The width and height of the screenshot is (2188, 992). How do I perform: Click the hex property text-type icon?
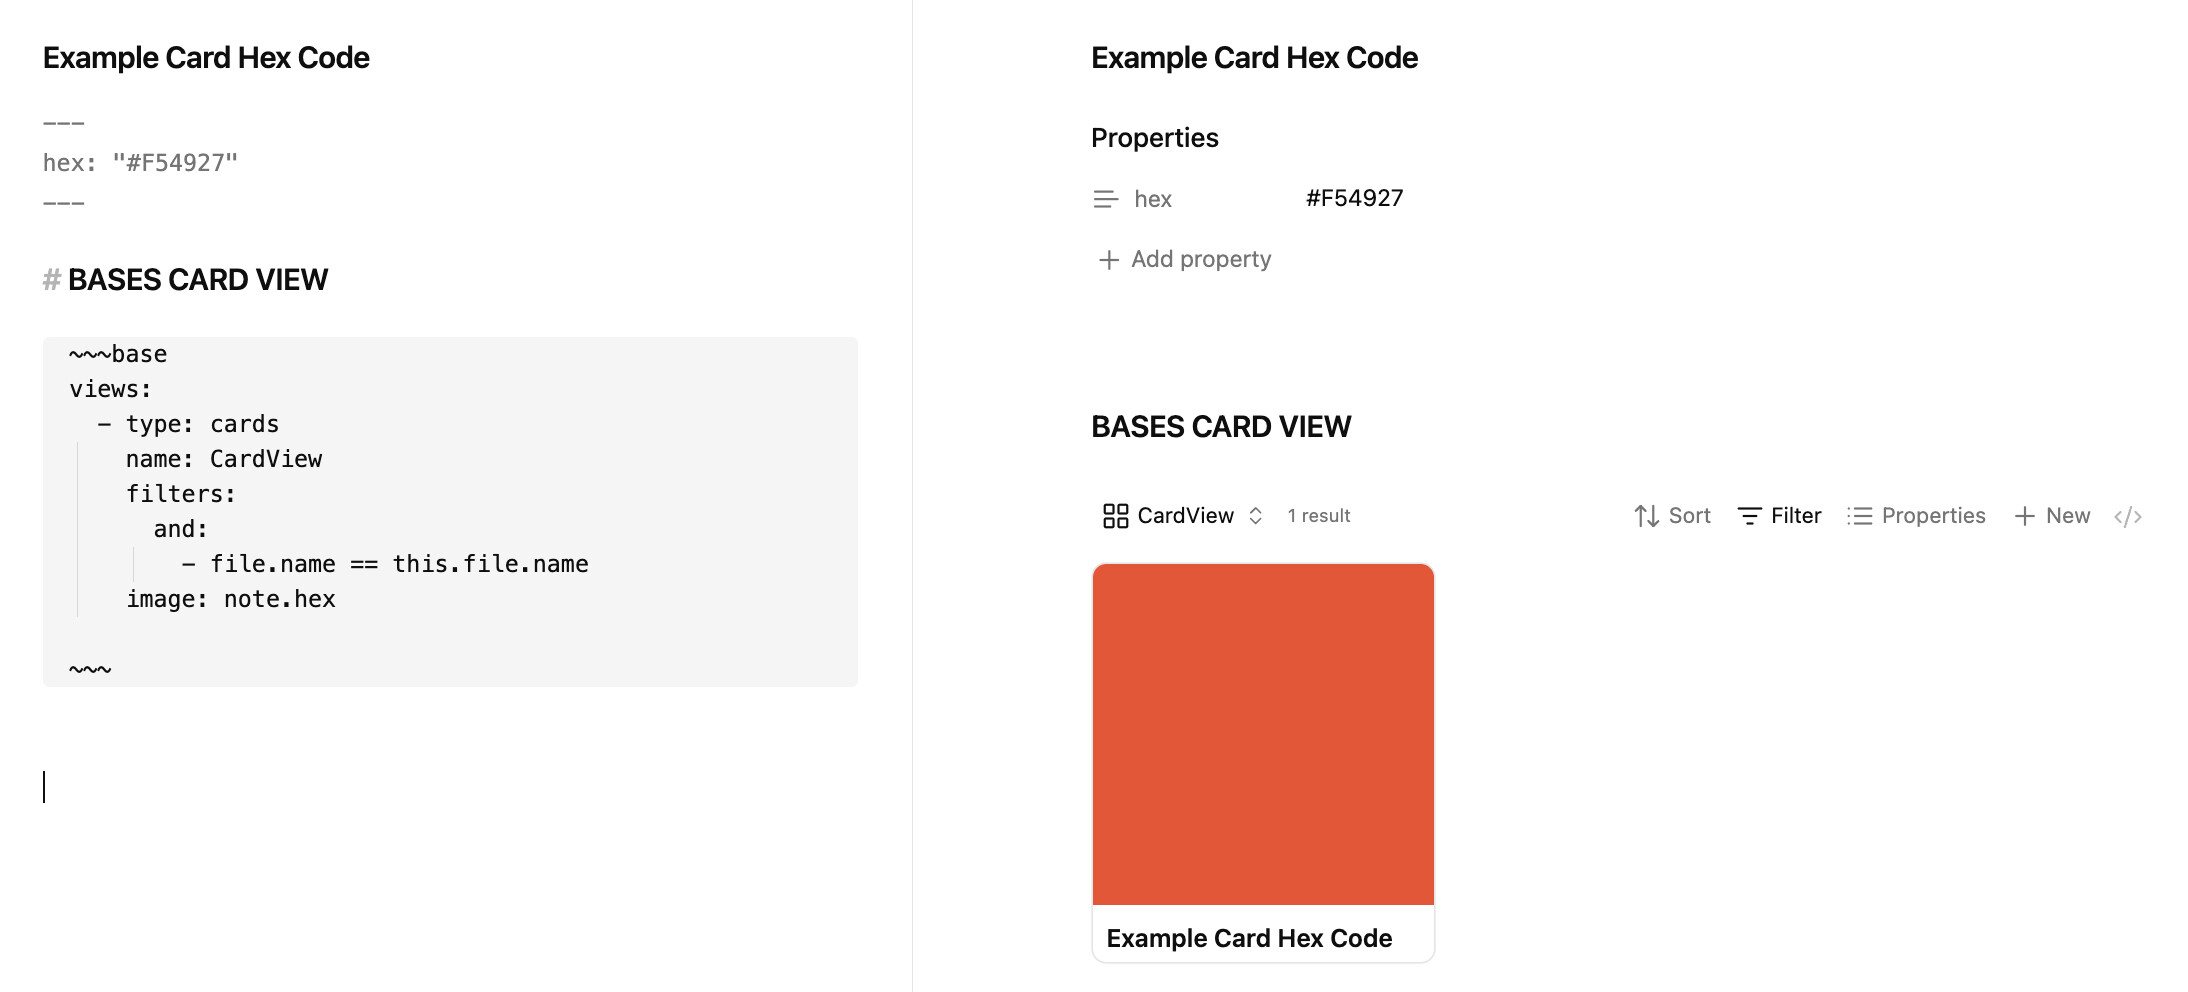click(1105, 199)
